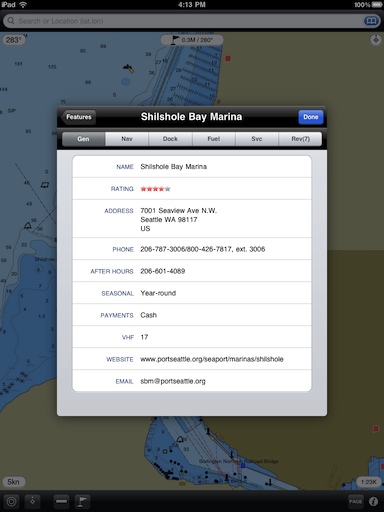Tap the GPS center-on-location icon at top right

coord(376,40)
